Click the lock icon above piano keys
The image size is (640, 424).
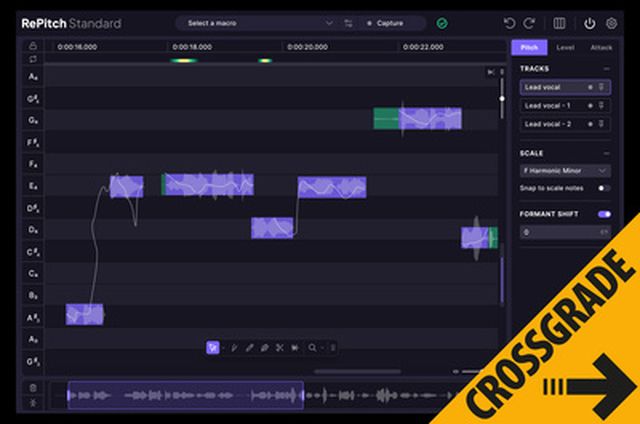pyautogui.click(x=33, y=46)
